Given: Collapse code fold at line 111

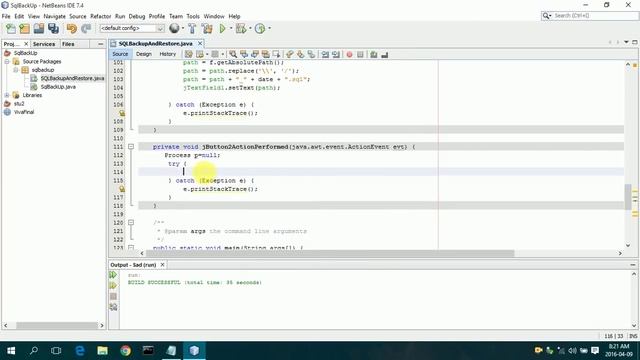Looking at the screenshot, I should (131, 147).
